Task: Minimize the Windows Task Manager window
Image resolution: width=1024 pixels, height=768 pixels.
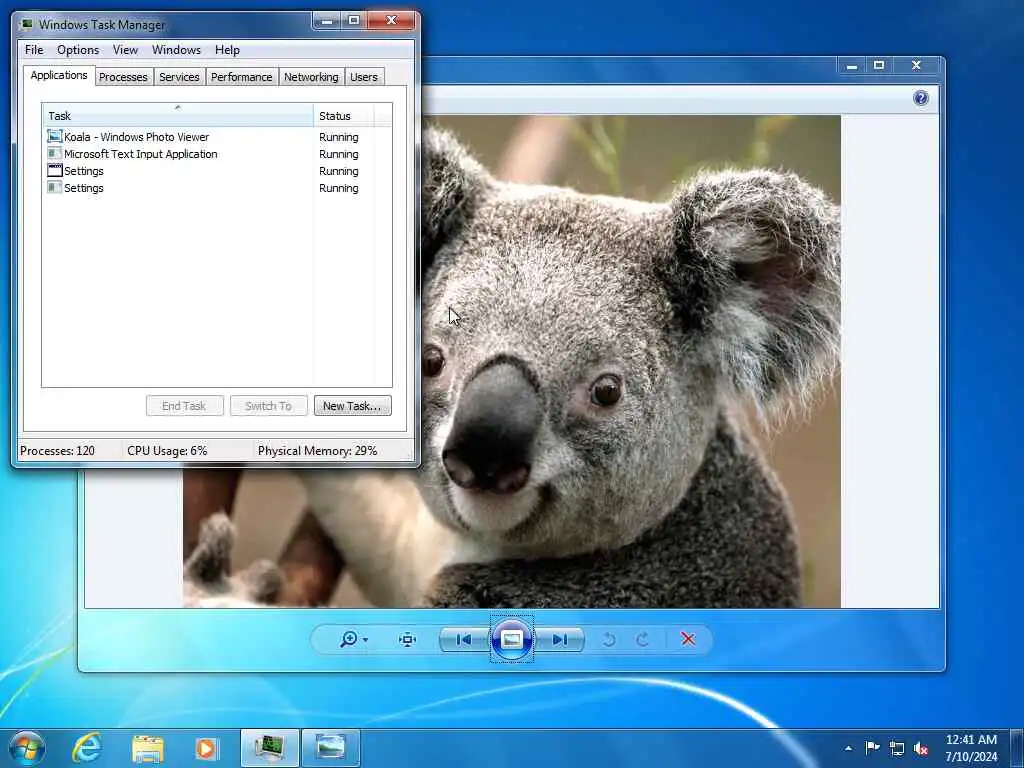Action: click(x=327, y=21)
